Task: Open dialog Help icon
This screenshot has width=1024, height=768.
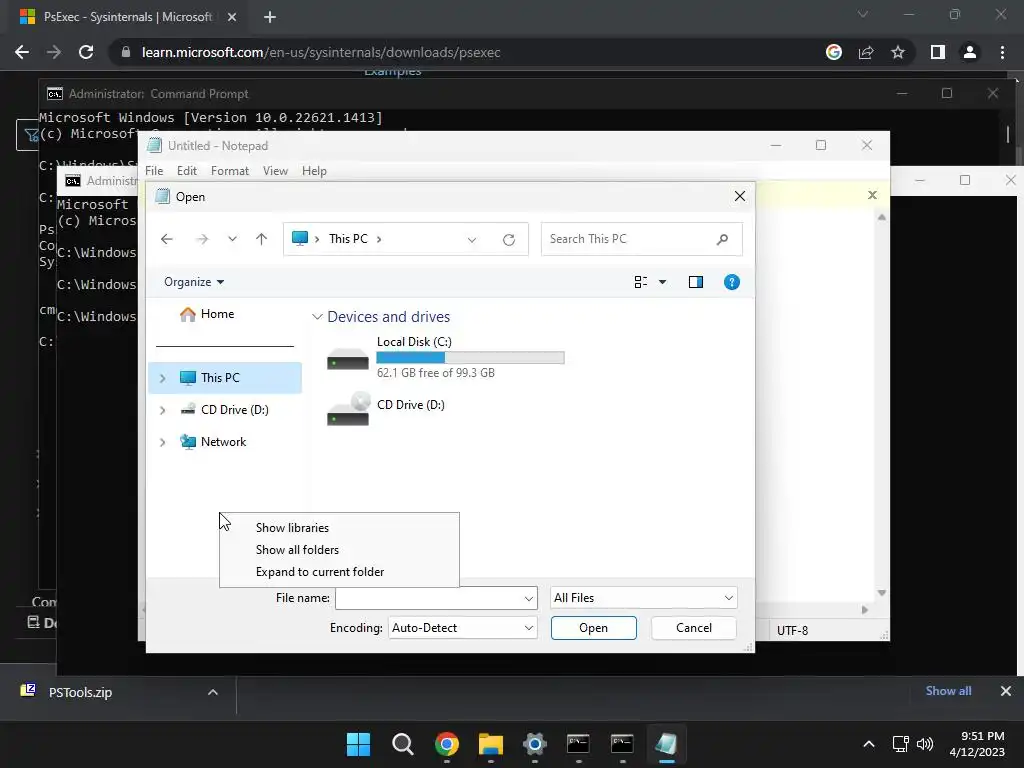Action: pyautogui.click(x=731, y=282)
